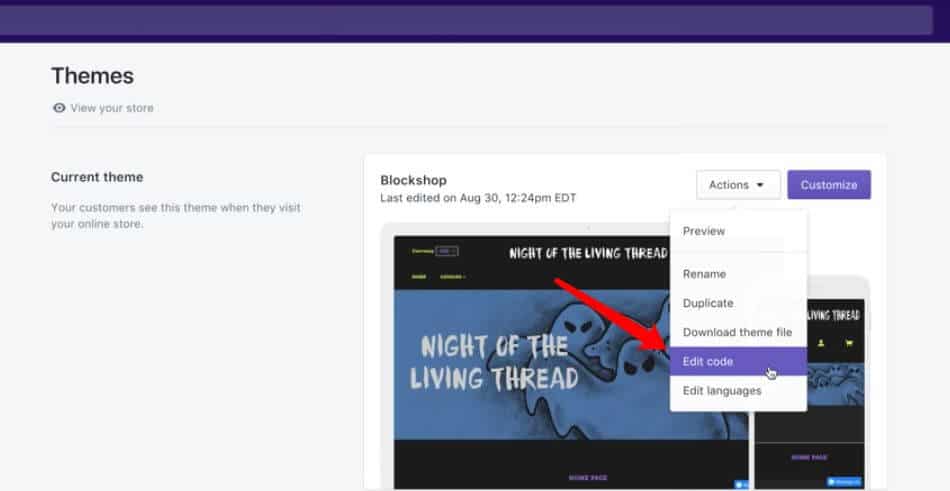Screen dimensions: 950x491
Task: Open the Actions dropdown for Blockshop
Action: pos(738,185)
